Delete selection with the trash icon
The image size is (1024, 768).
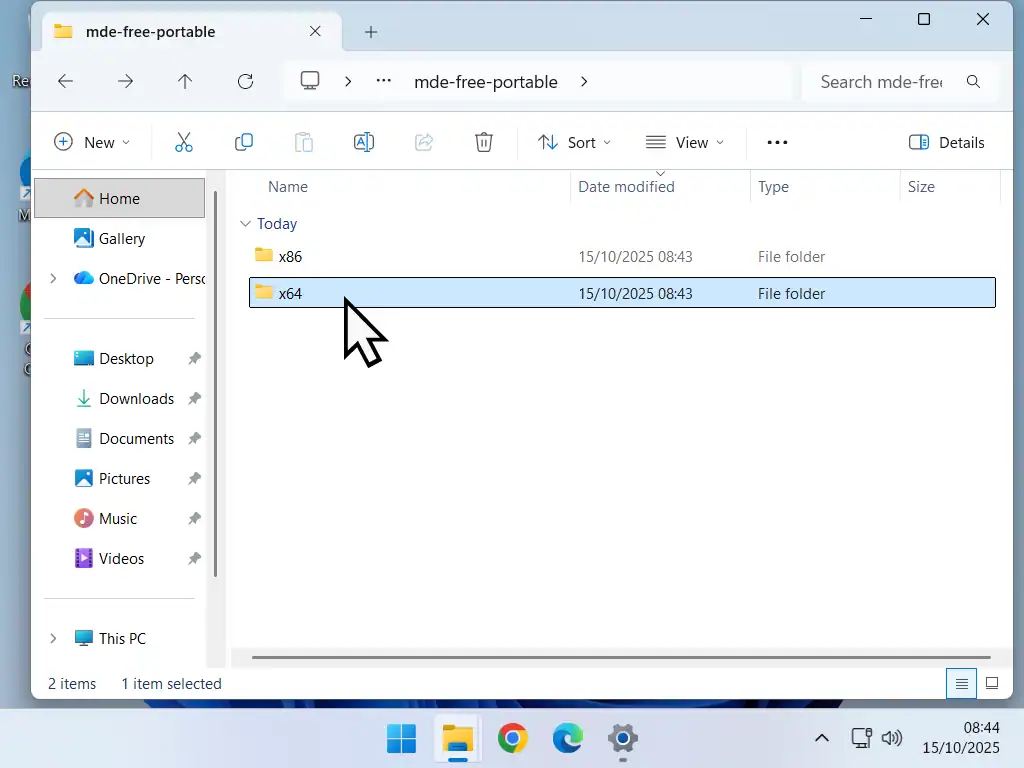(x=484, y=142)
